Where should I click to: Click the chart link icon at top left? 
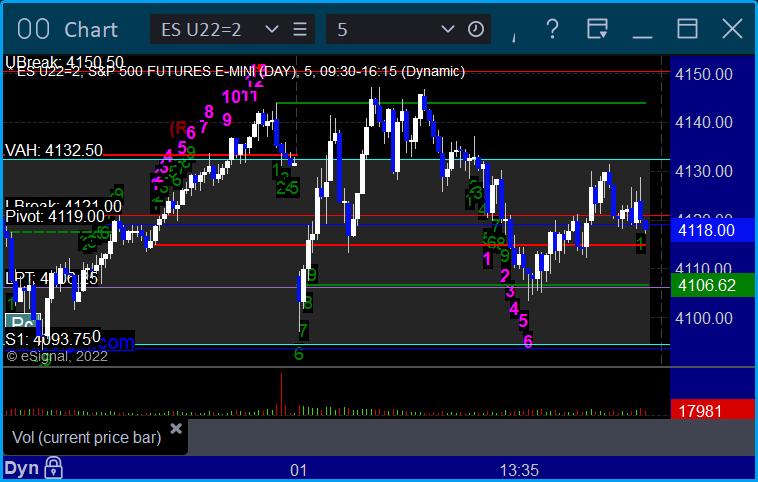pos(33,29)
